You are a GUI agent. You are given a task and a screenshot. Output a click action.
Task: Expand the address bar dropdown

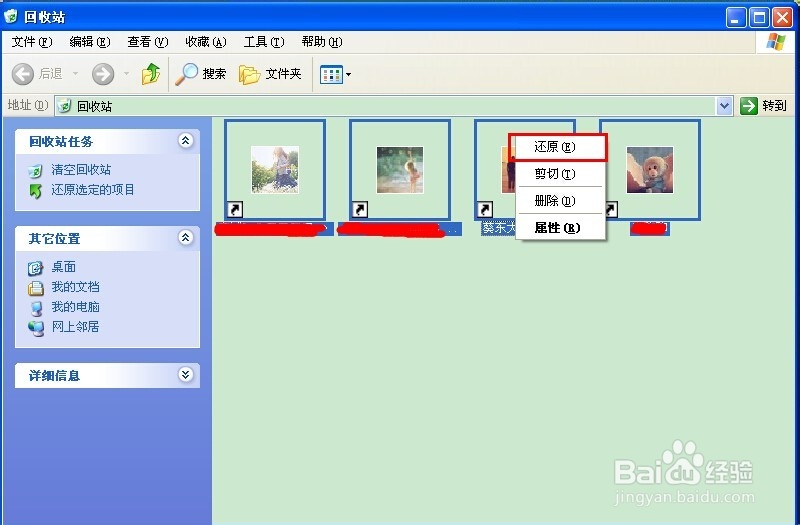(x=724, y=106)
